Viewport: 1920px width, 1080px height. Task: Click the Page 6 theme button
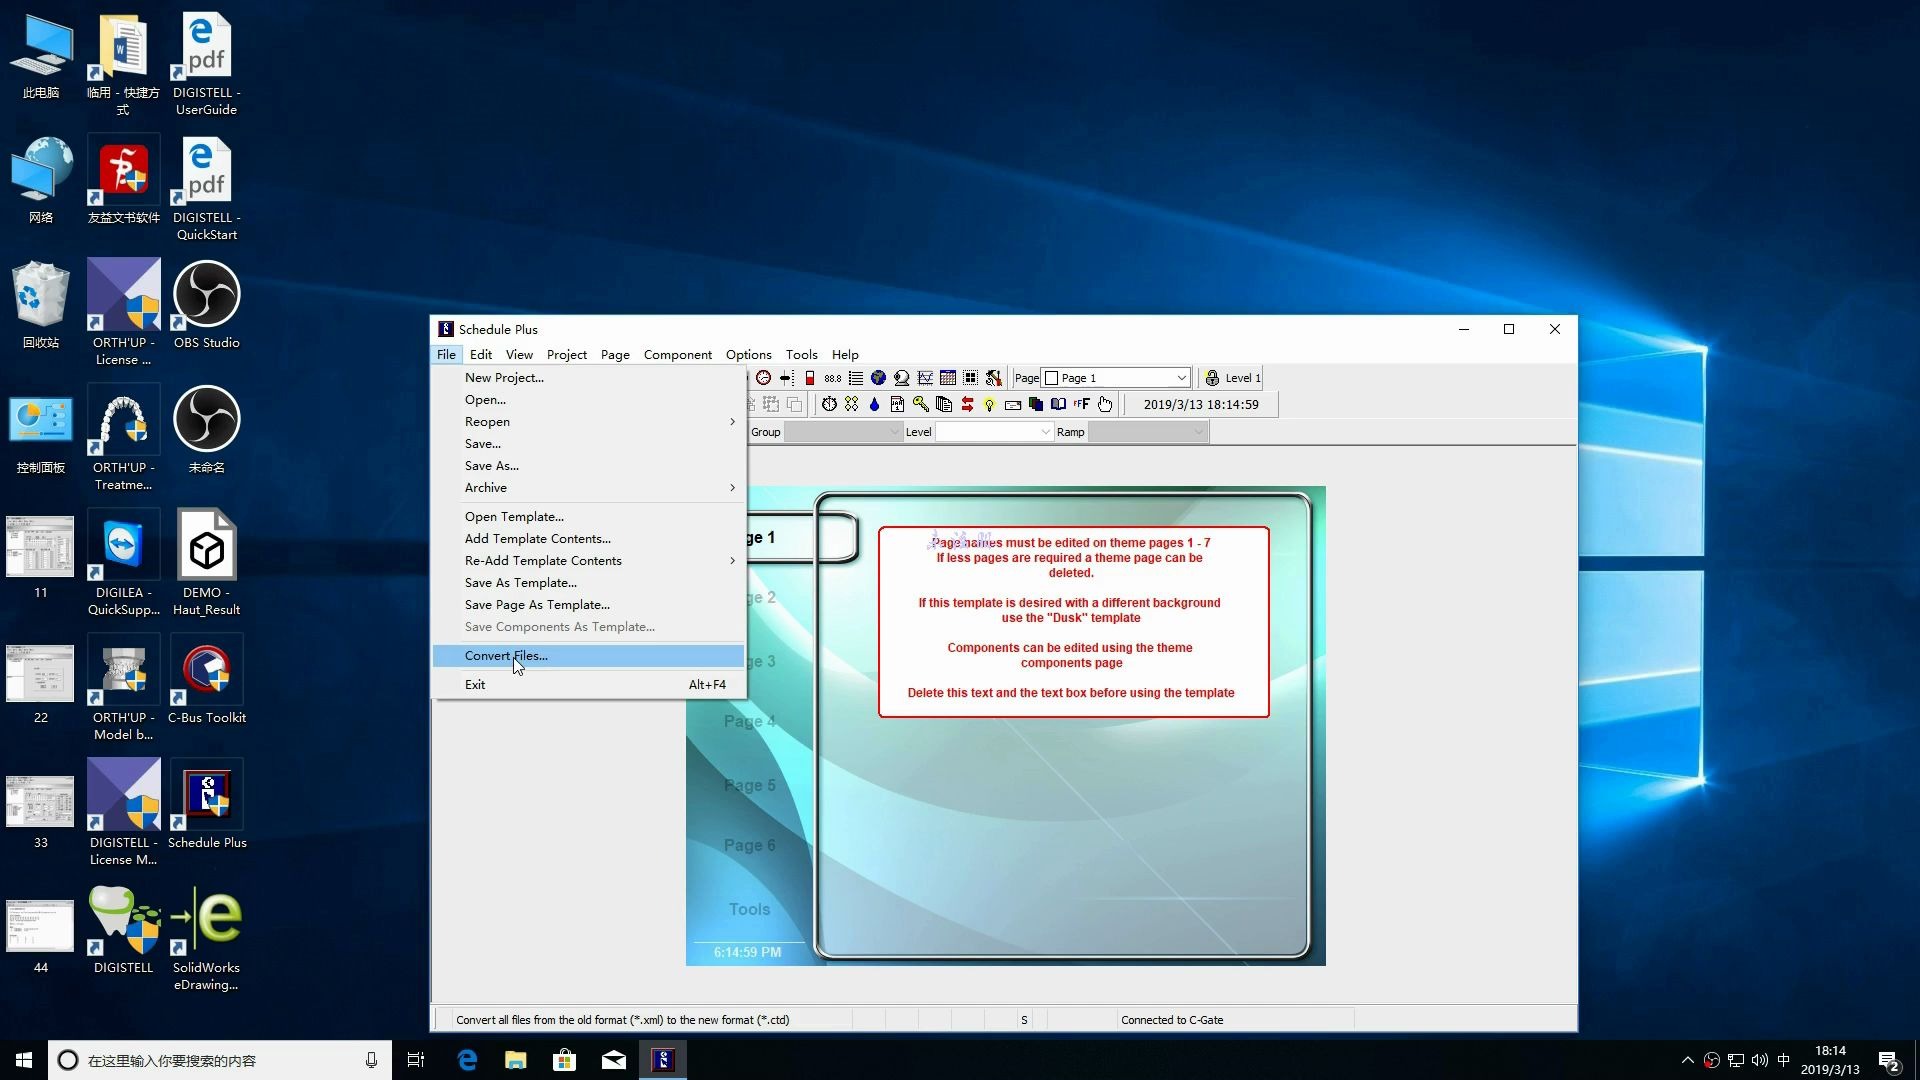[750, 845]
